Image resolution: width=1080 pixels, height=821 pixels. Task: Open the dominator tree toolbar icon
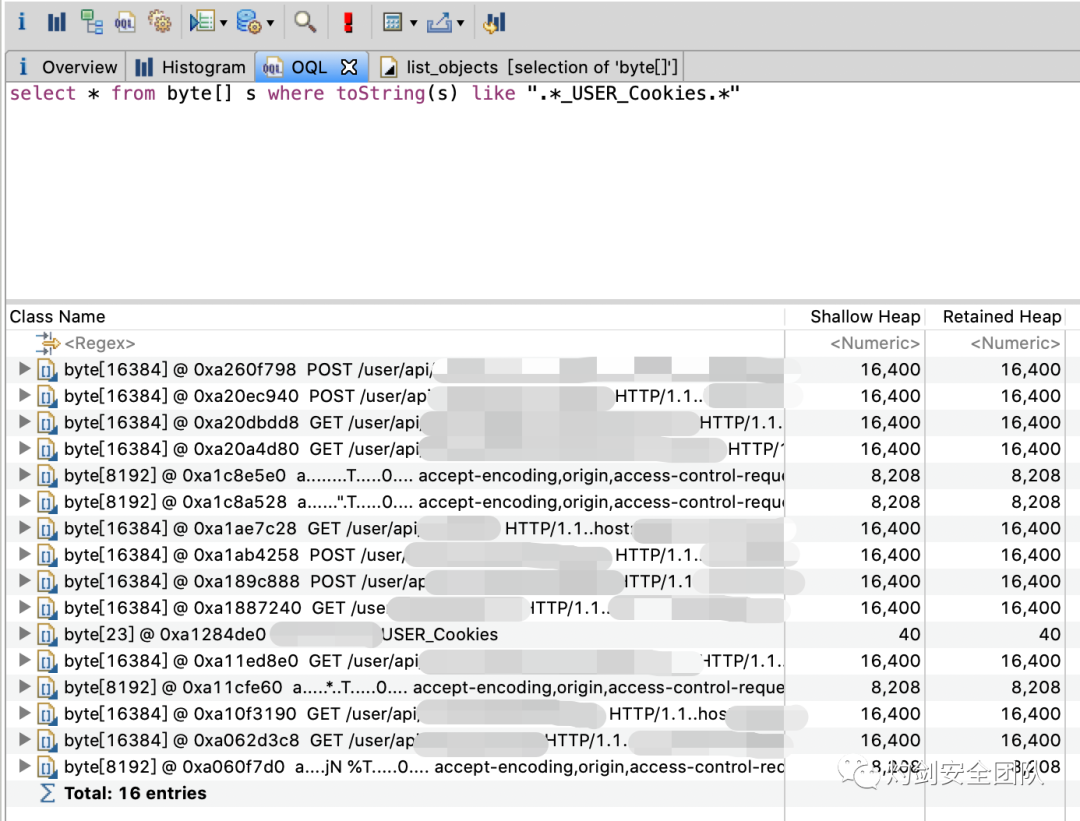[x=91, y=22]
